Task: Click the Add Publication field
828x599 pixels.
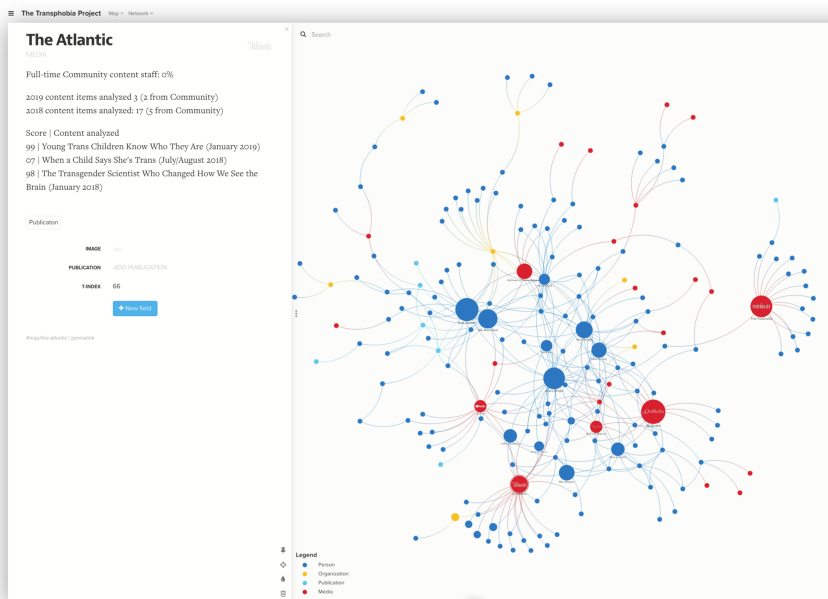Action: coord(139,267)
